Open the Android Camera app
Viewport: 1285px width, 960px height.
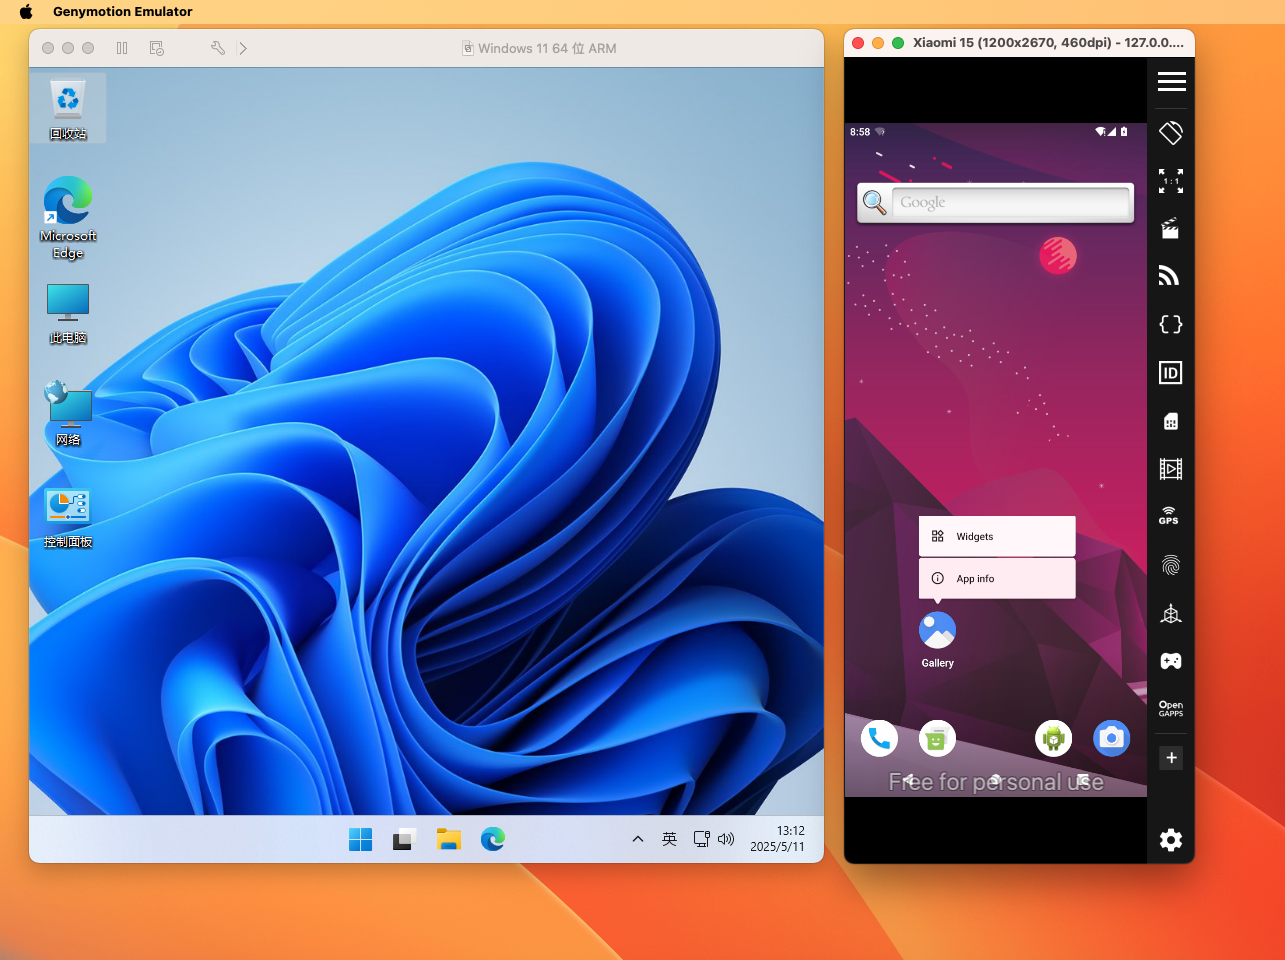pos(1111,739)
